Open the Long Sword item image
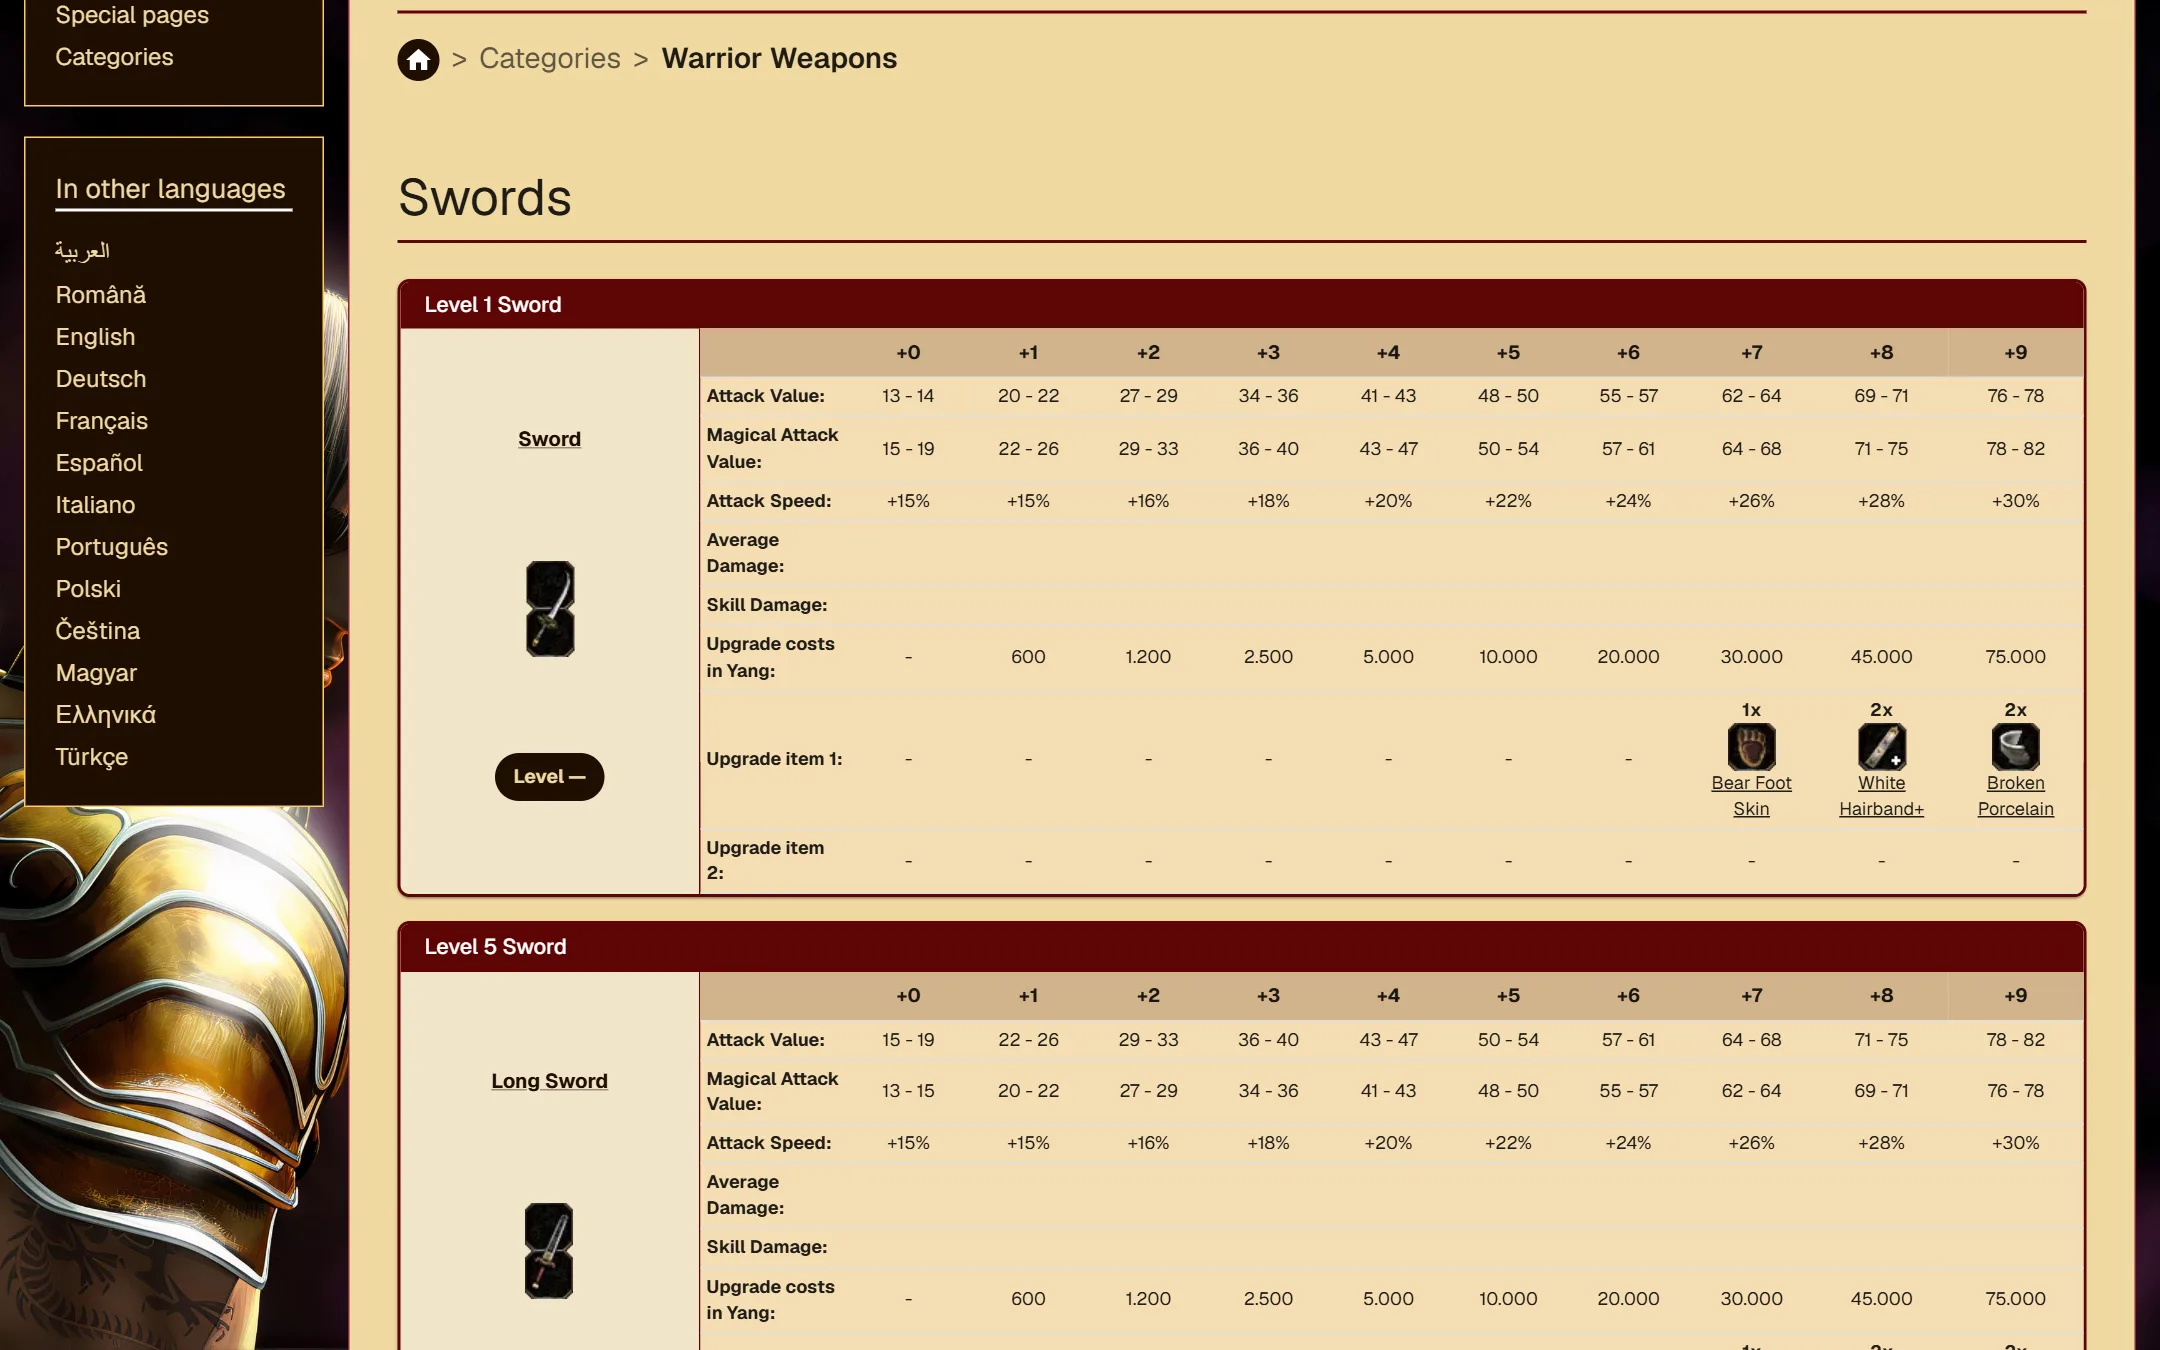Image resolution: width=2160 pixels, height=1350 pixels. pyautogui.click(x=549, y=1251)
